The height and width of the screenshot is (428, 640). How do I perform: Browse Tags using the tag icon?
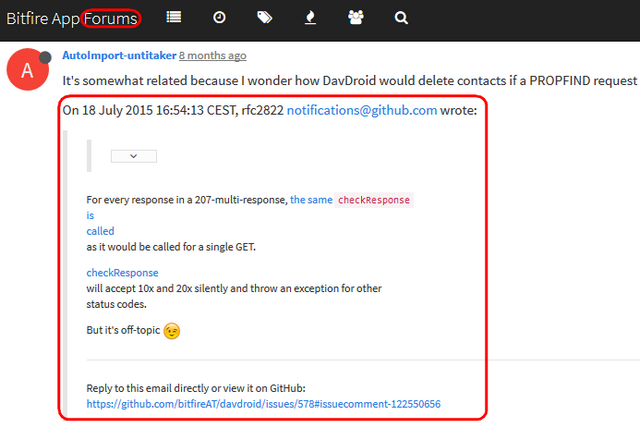click(x=264, y=17)
